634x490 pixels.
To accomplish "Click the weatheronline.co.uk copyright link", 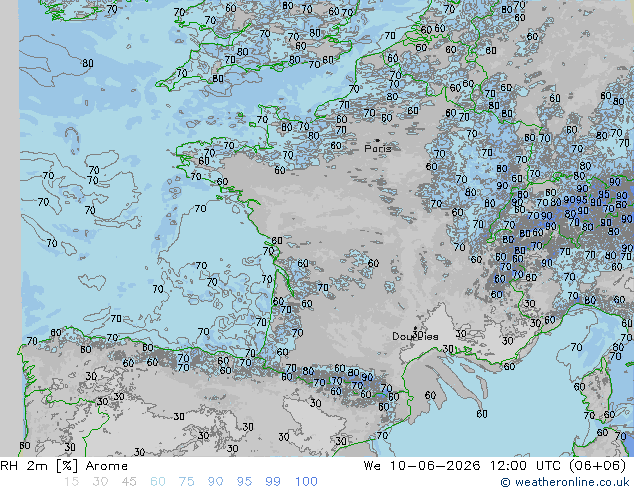I will coord(565,482).
